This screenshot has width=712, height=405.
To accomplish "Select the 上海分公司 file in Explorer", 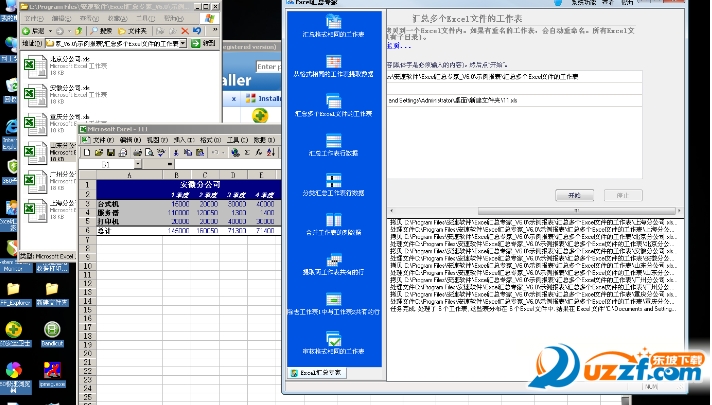I will 50,211.
